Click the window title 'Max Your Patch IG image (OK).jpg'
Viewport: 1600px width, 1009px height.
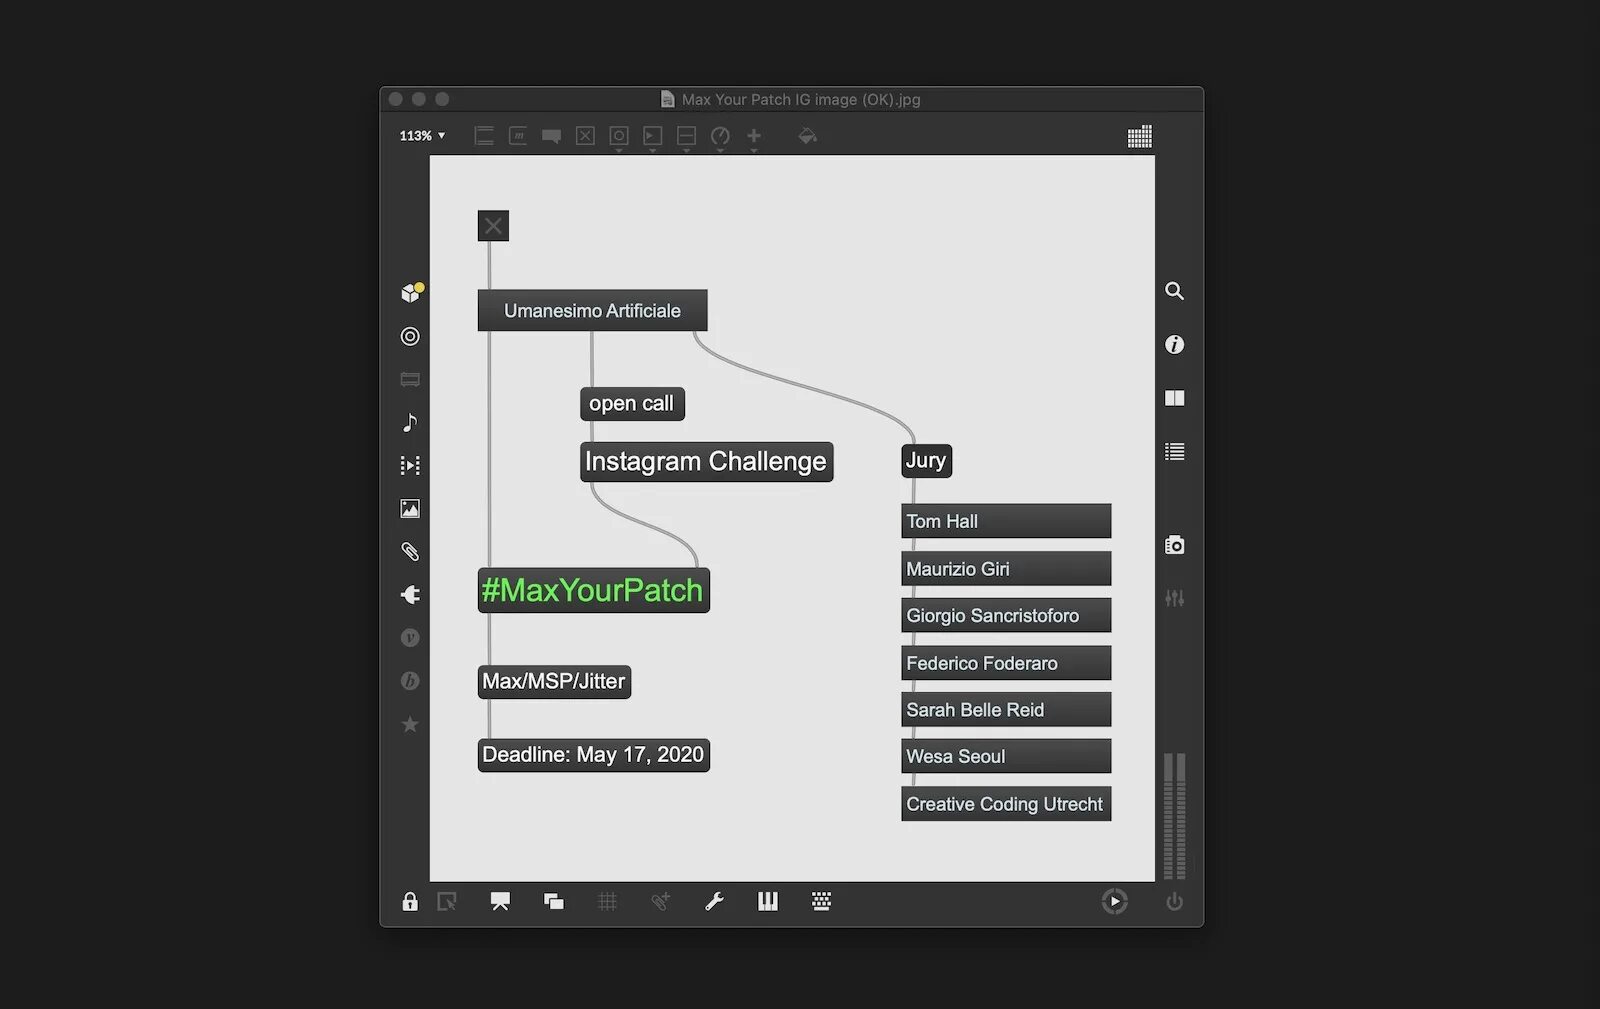coord(801,100)
